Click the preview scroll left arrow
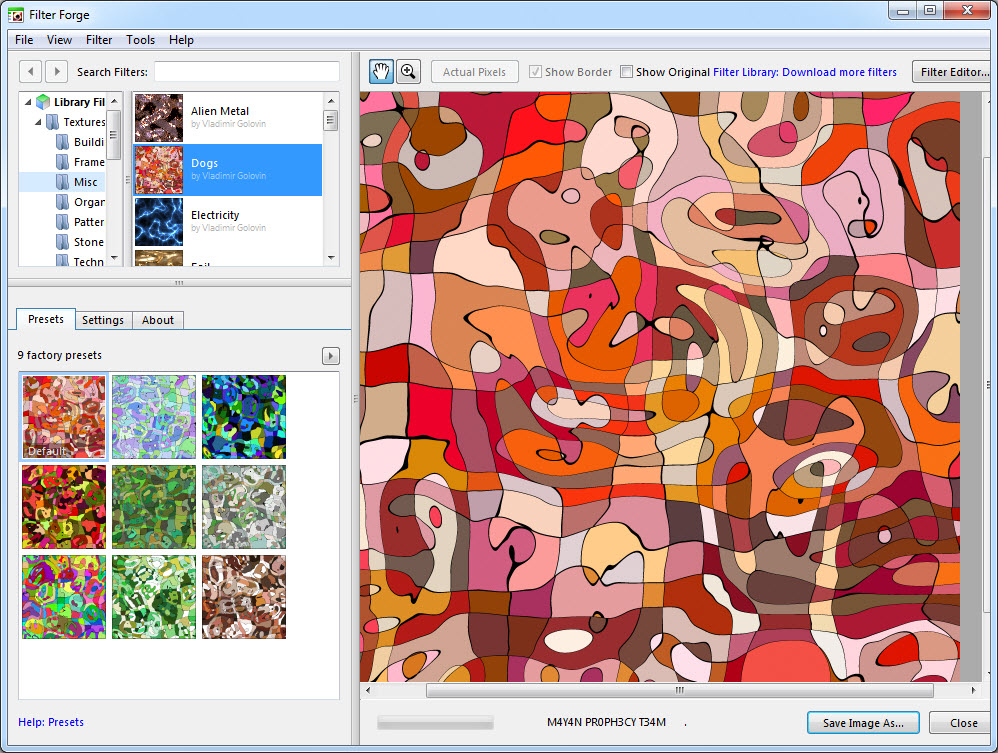The width and height of the screenshot is (998, 753). 368,690
